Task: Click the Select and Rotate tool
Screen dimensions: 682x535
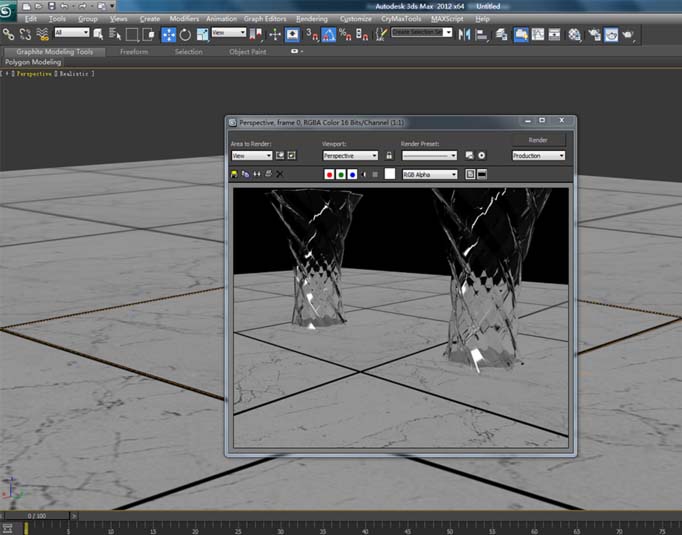Action: click(x=186, y=34)
